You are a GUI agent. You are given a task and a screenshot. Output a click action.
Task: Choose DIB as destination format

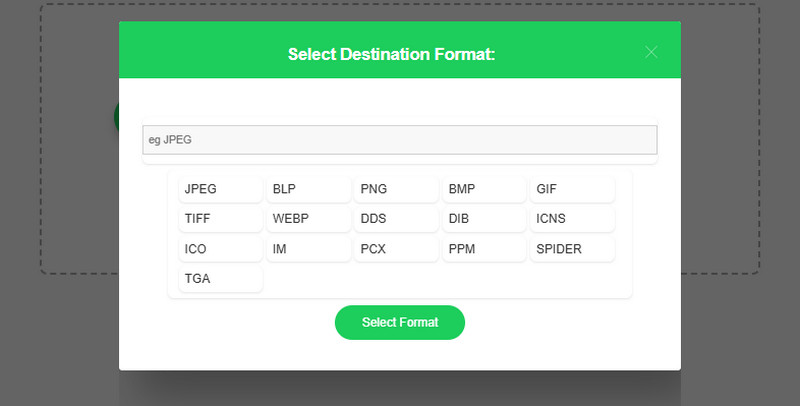click(x=484, y=219)
